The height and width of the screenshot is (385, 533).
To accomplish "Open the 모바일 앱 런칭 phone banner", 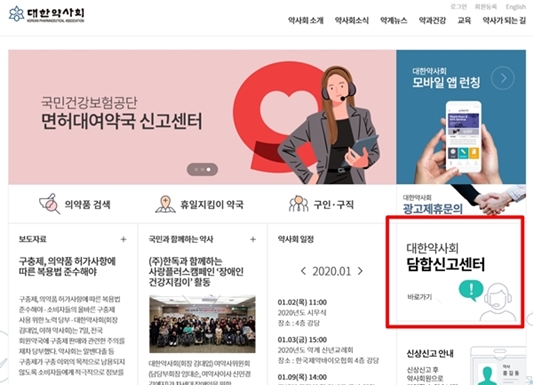I will click(x=461, y=117).
